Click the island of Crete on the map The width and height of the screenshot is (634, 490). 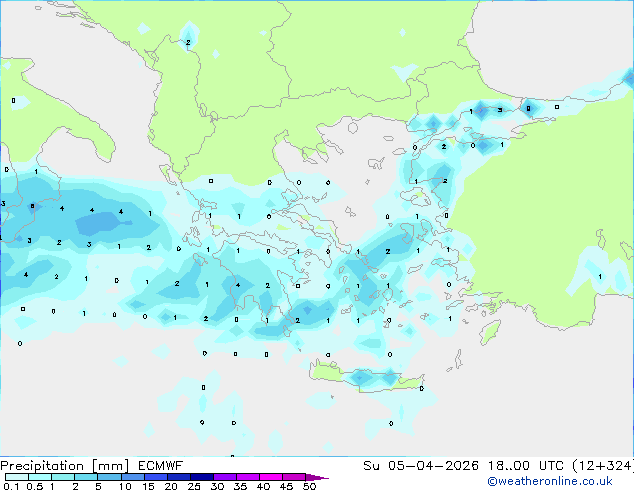[x=367, y=379]
